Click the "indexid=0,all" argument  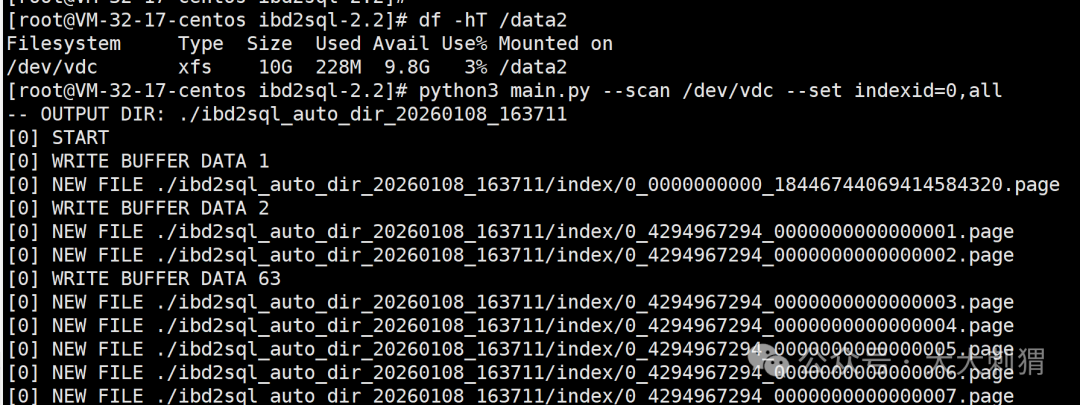[927, 91]
